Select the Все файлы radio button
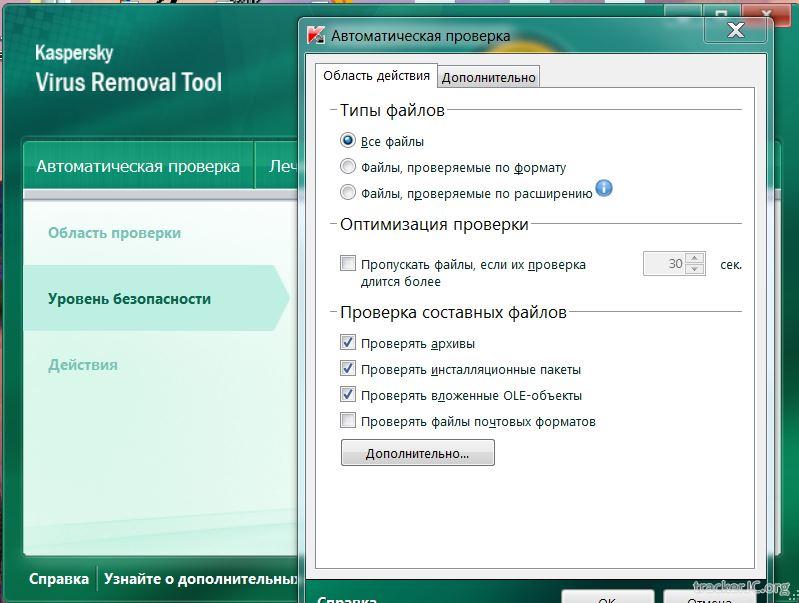Image resolution: width=799 pixels, height=603 pixels. pyautogui.click(x=348, y=141)
